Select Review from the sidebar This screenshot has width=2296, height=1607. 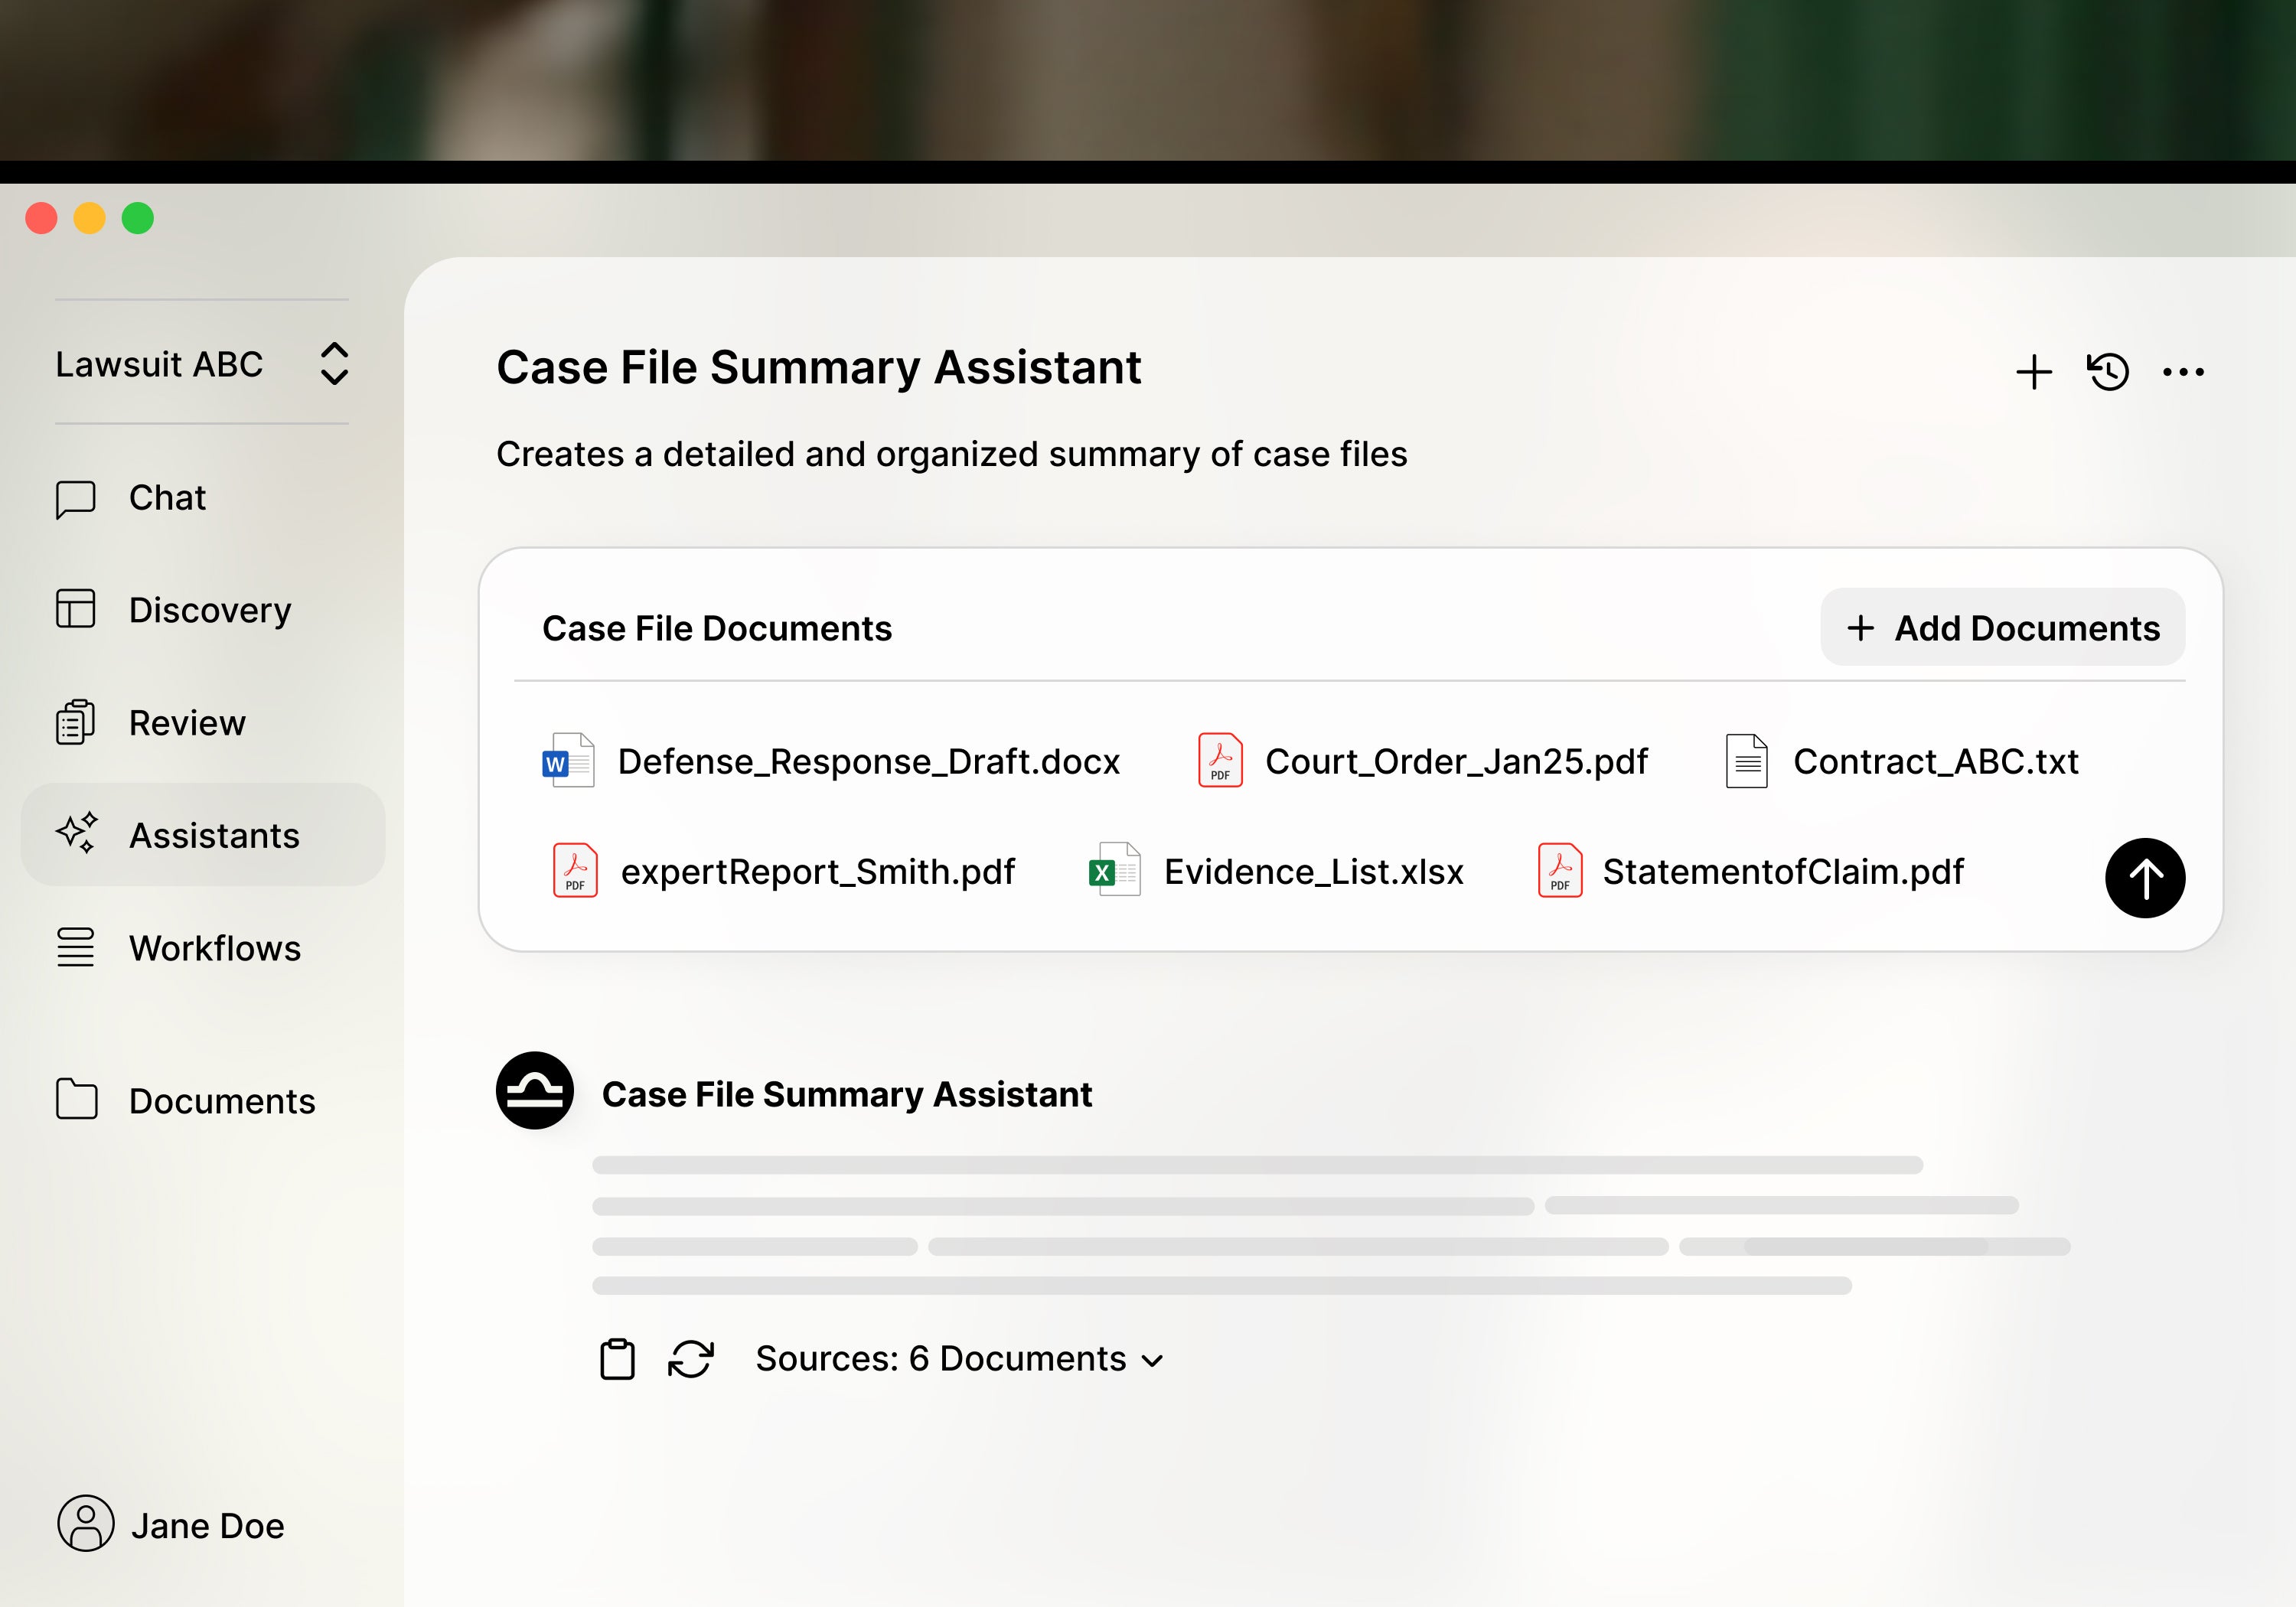[x=186, y=723]
